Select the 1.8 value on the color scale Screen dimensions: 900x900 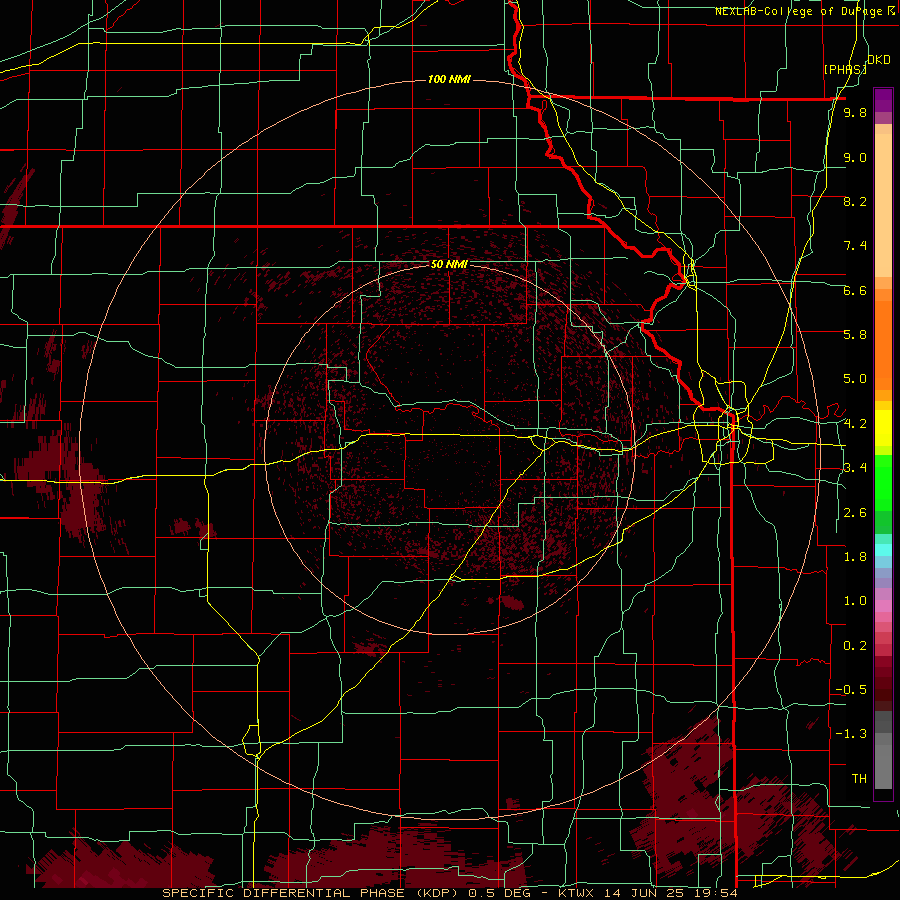tap(855, 557)
